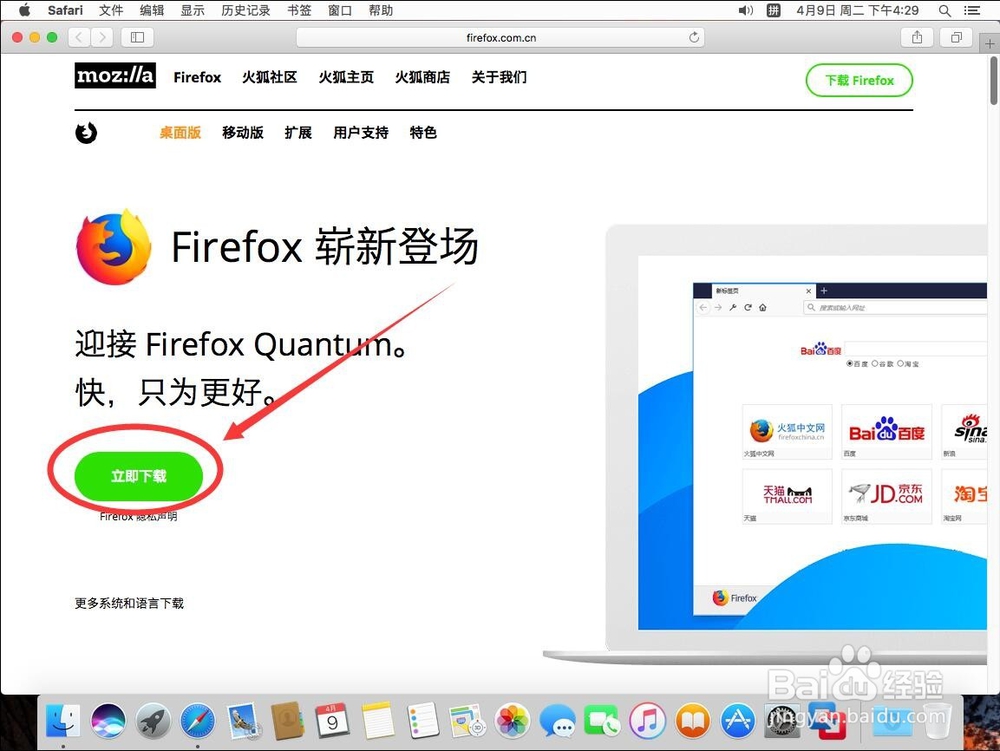Viewport: 1000px width, 751px height.
Task: Open the 文件 menu
Action: pyautogui.click(x=111, y=10)
